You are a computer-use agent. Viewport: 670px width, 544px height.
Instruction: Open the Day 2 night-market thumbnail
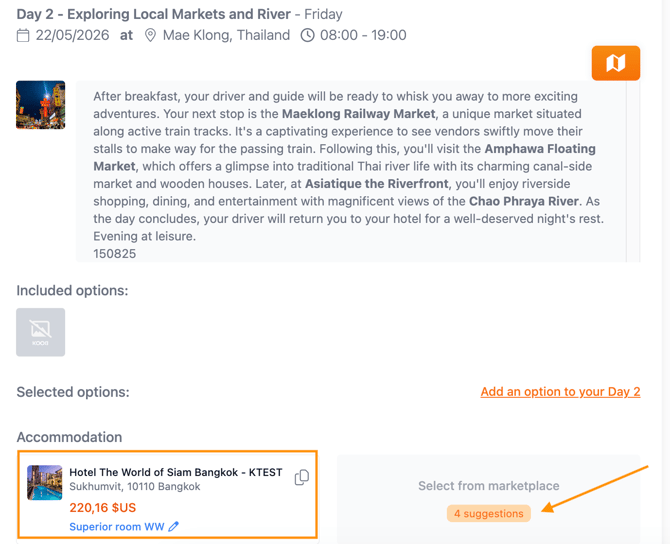(x=41, y=105)
